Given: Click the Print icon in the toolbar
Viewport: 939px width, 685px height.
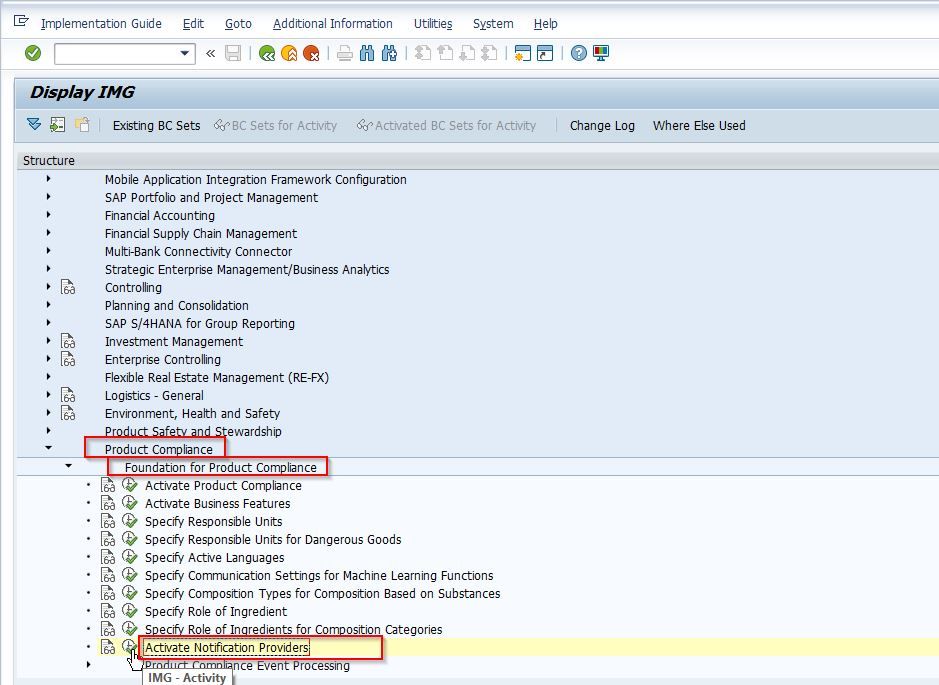Looking at the screenshot, I should click(x=344, y=54).
